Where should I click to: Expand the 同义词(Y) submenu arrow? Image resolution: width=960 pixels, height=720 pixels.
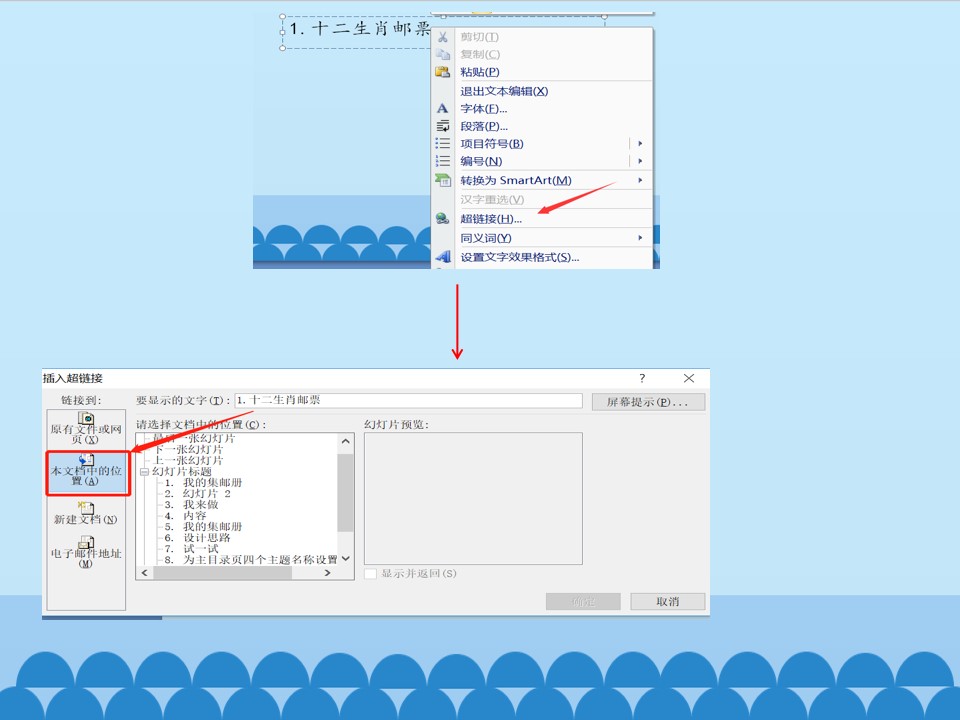click(640, 238)
